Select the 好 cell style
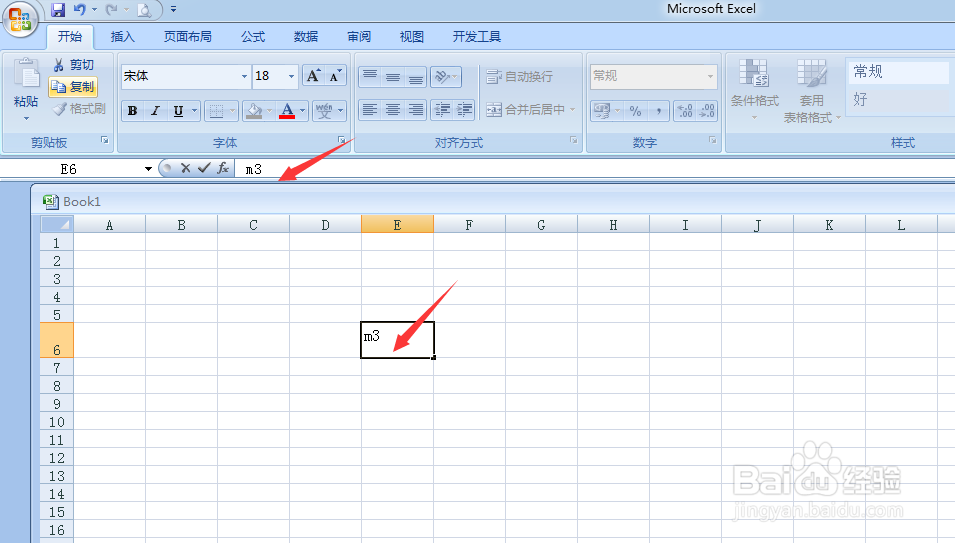The height and width of the screenshot is (543, 955). coord(898,99)
